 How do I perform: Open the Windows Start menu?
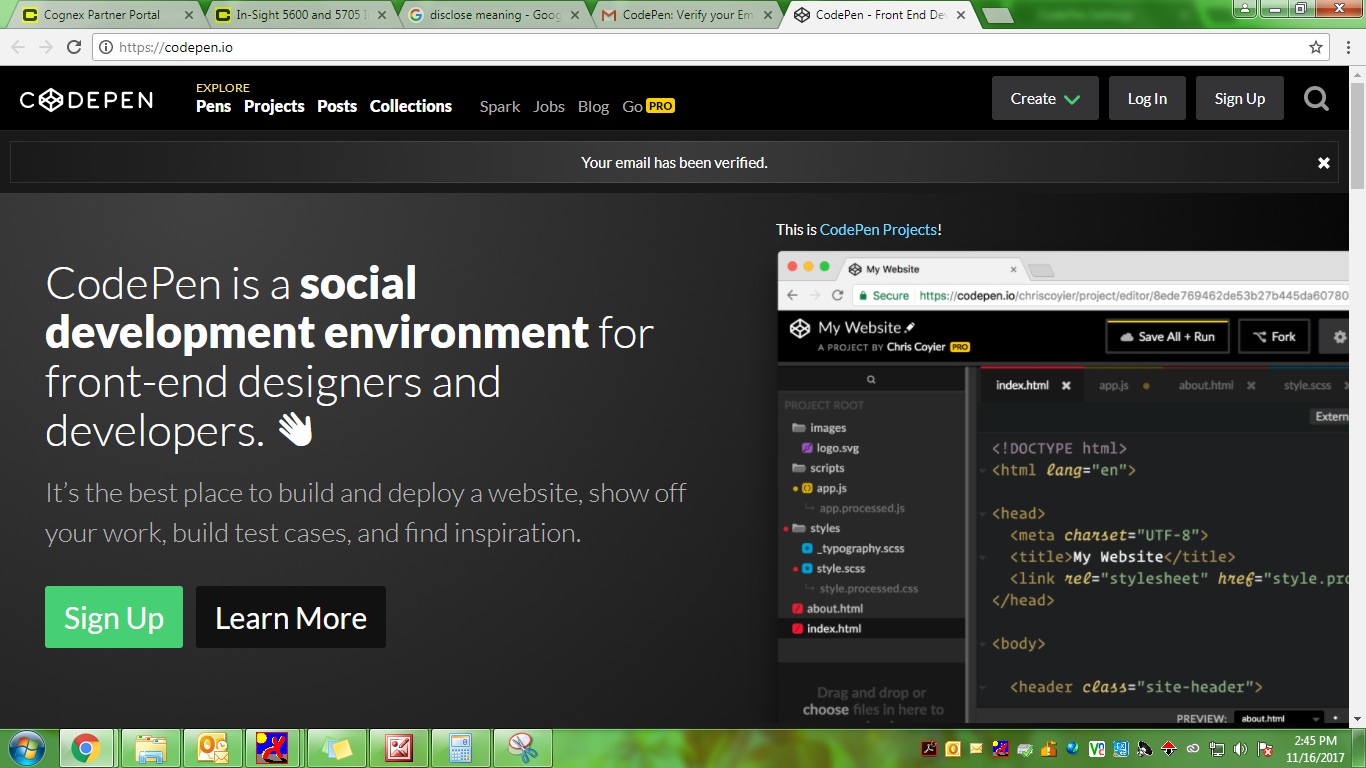[26, 748]
